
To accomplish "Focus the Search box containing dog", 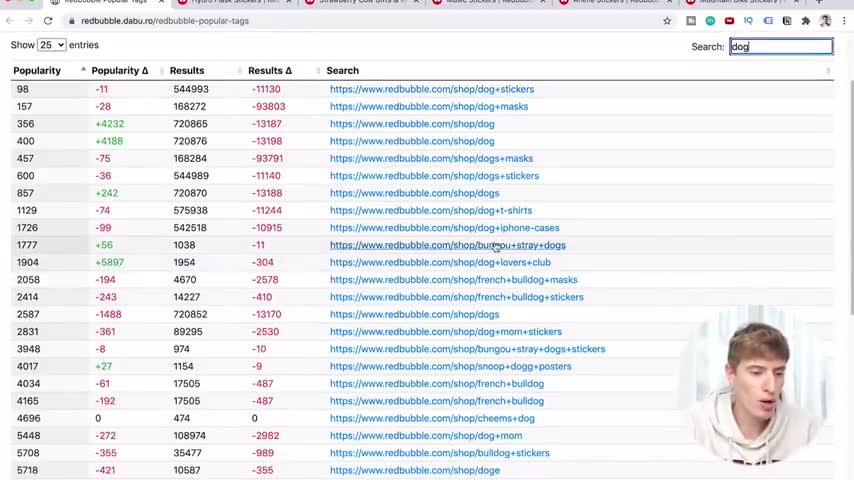I will tap(781, 46).
